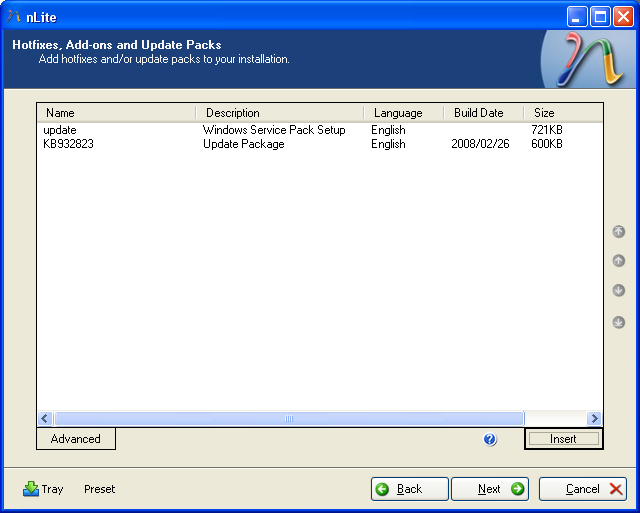Sort list by Language column header
This screenshot has height=513, width=640.
404,113
